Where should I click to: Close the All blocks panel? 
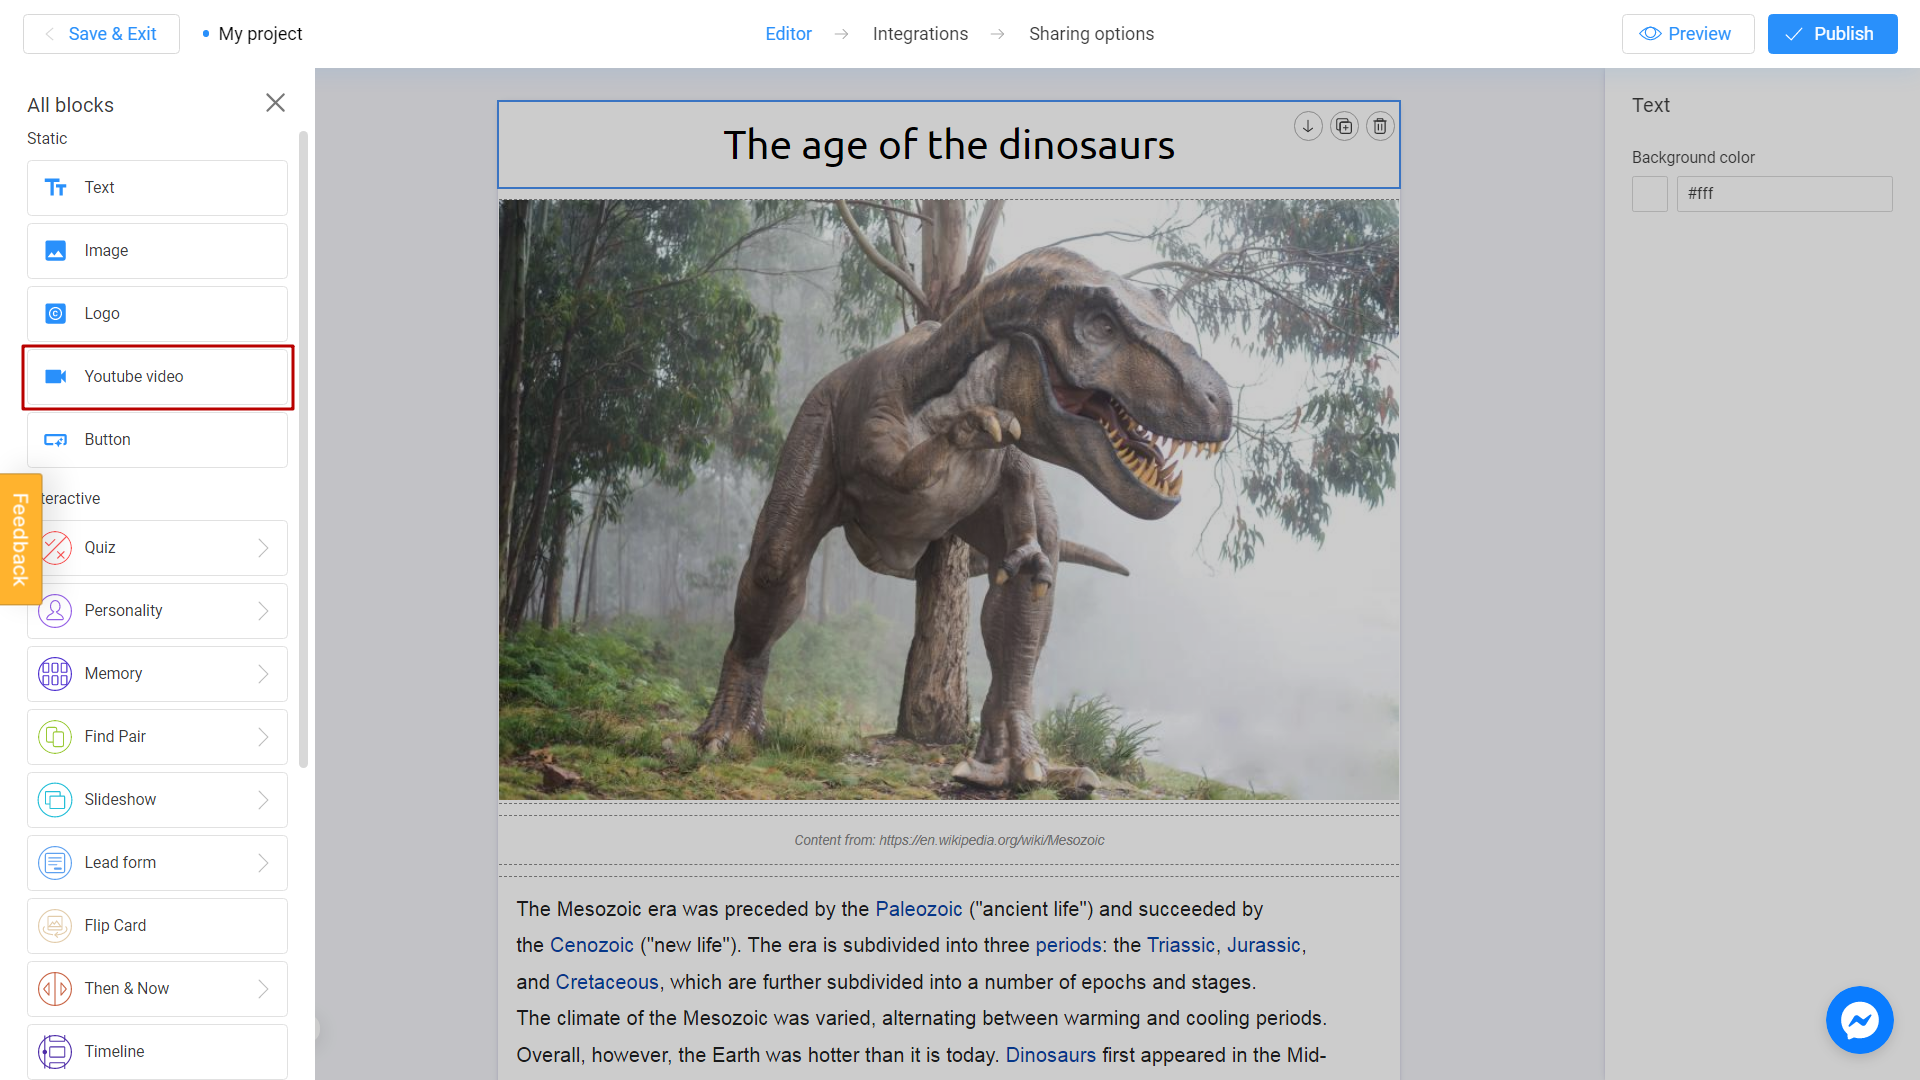(275, 103)
